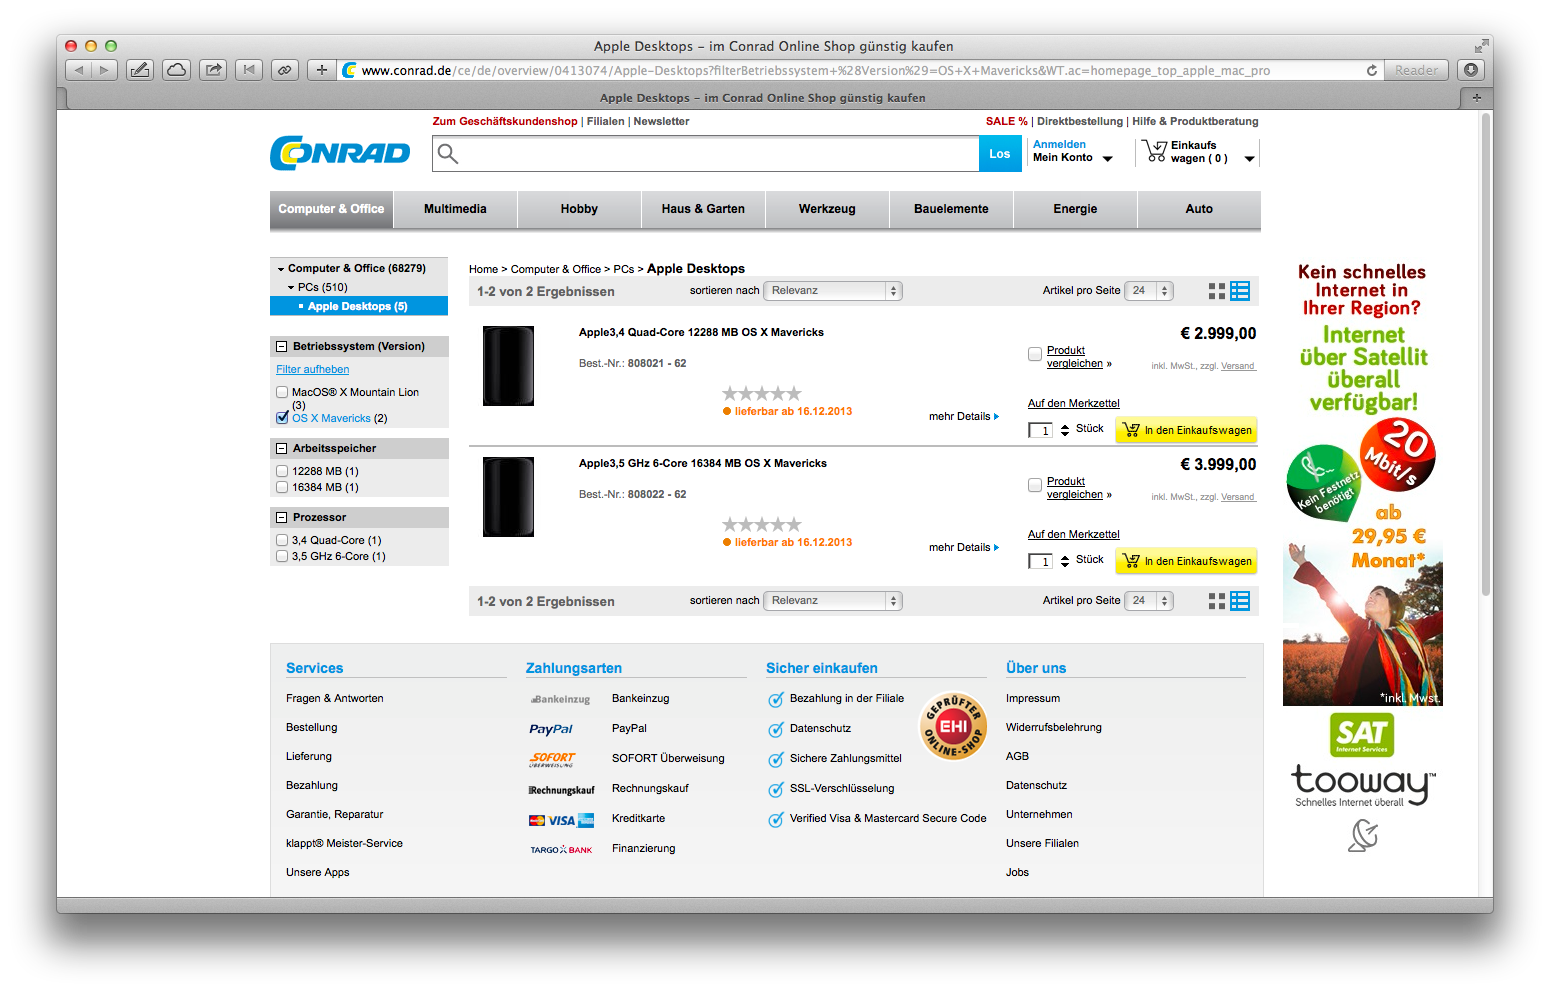Viewport: 1550px width, 992px height.
Task: Tick compare checkbox for 2.999,00 product
Action: click(x=1035, y=354)
